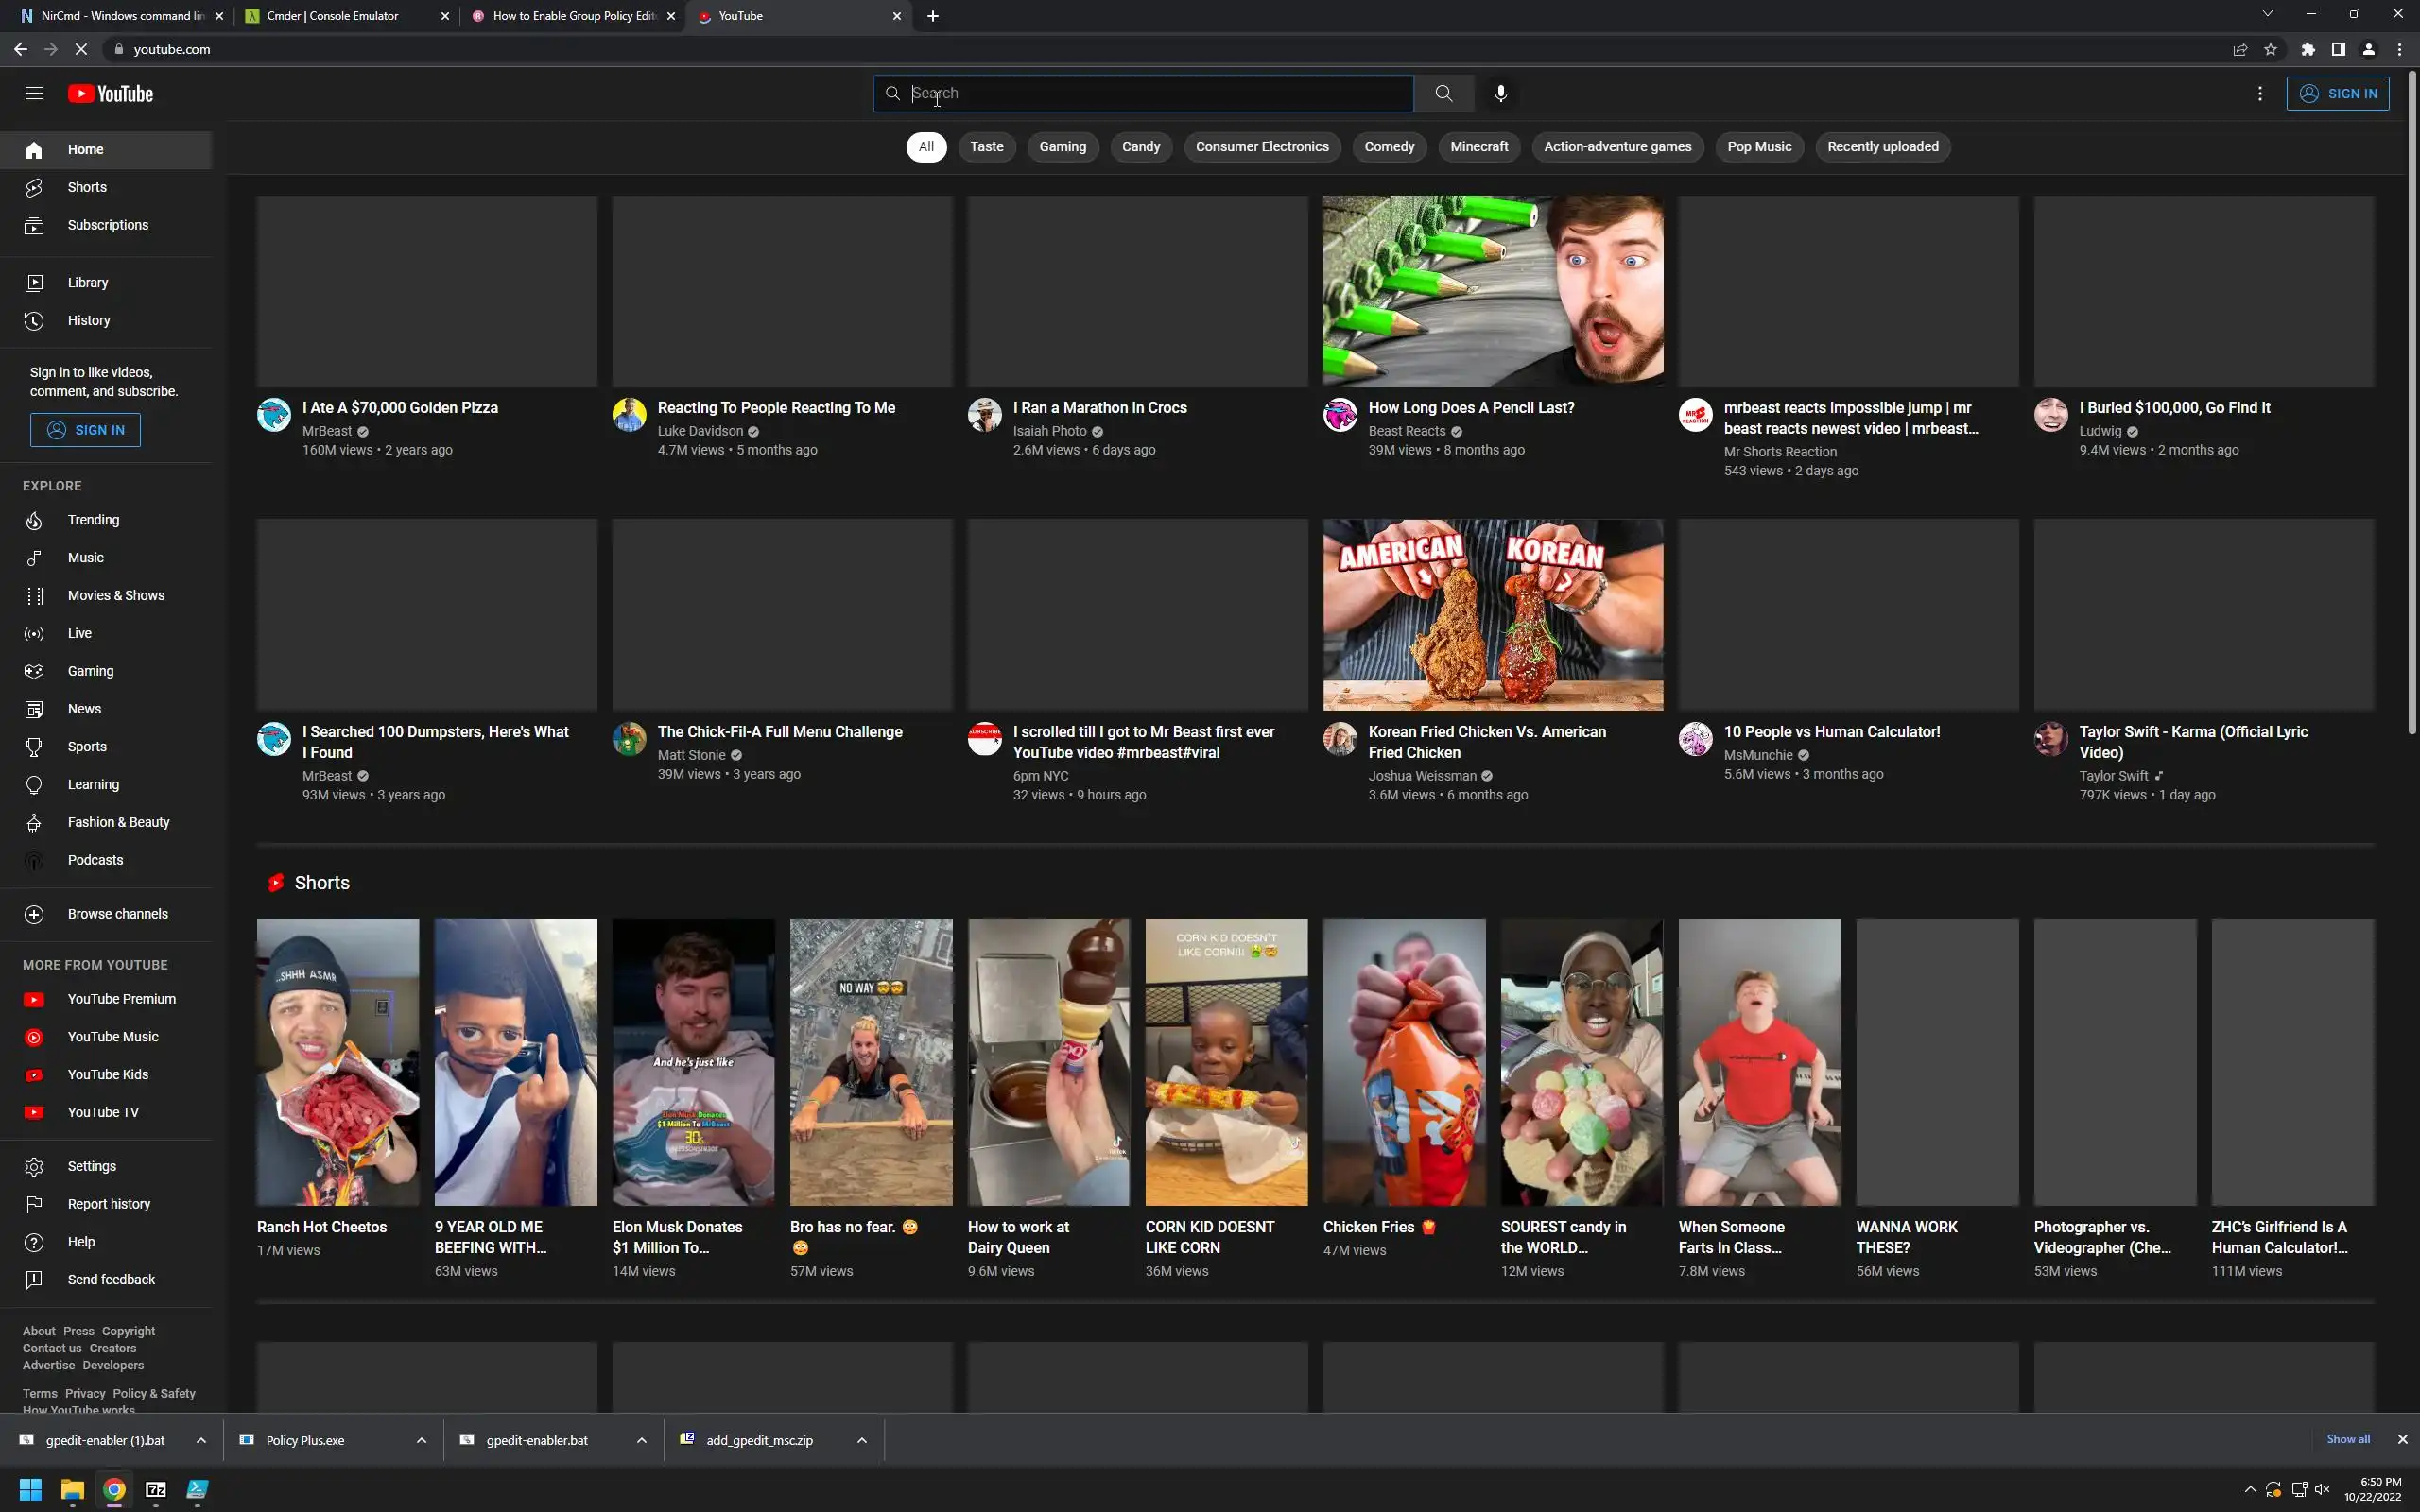Open the Chrome tab search dropdown arrow

2267,15
